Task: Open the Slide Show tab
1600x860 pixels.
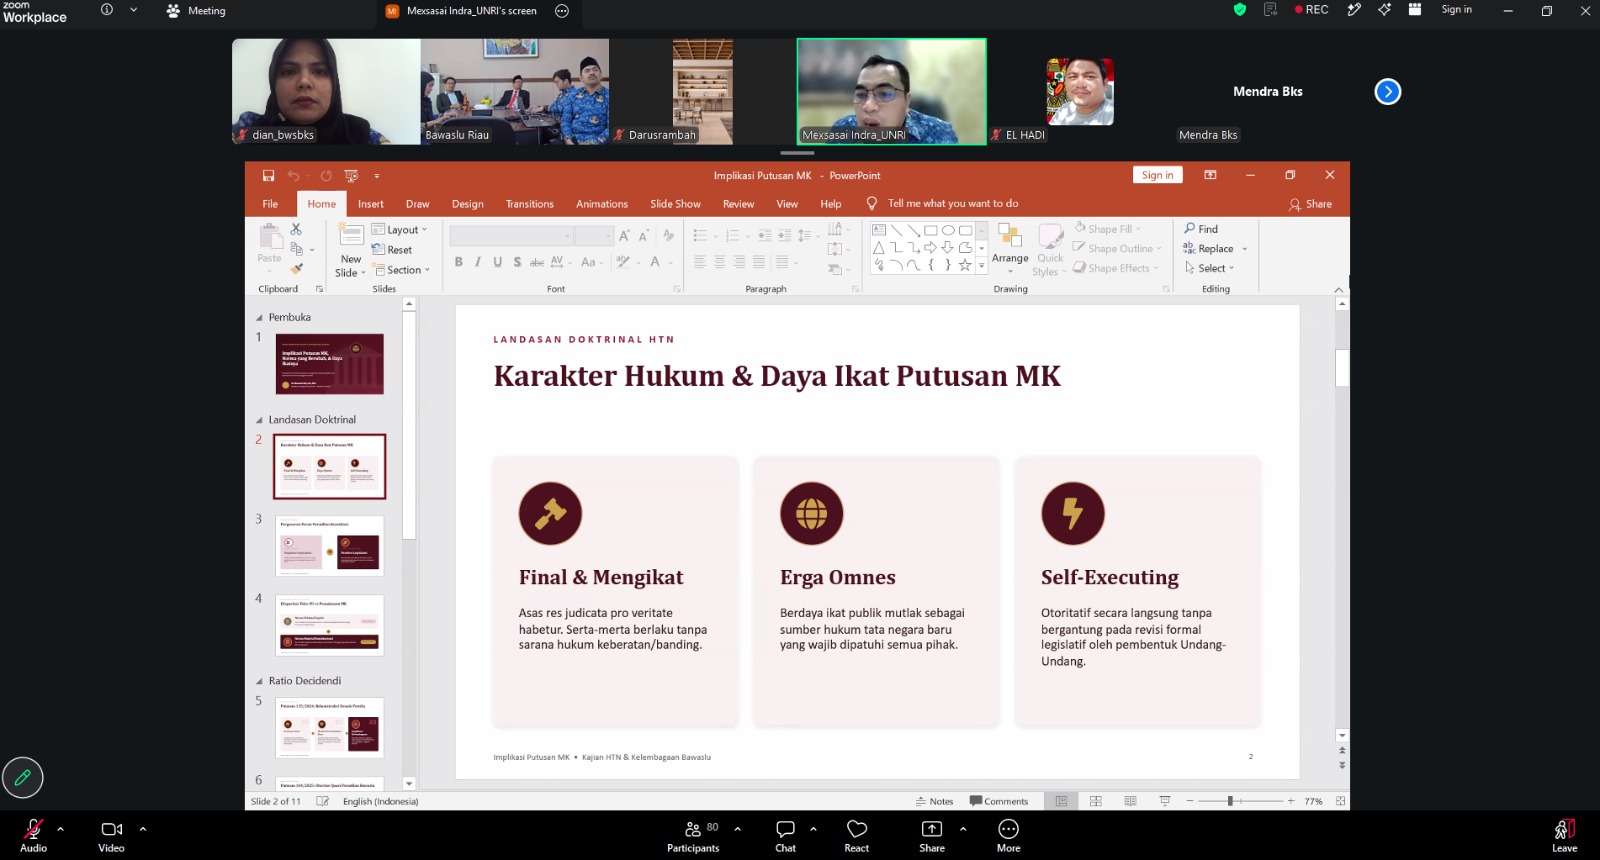Action: point(676,204)
